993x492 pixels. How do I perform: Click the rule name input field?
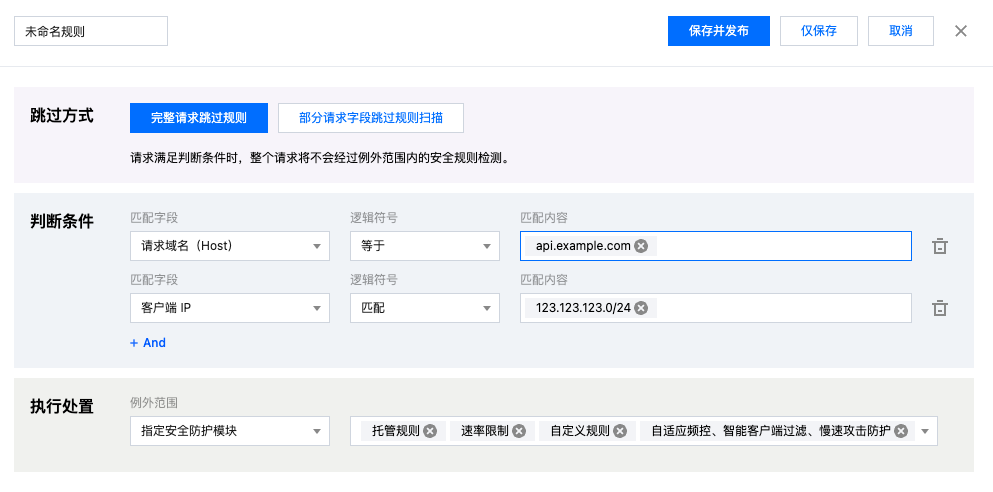91,31
